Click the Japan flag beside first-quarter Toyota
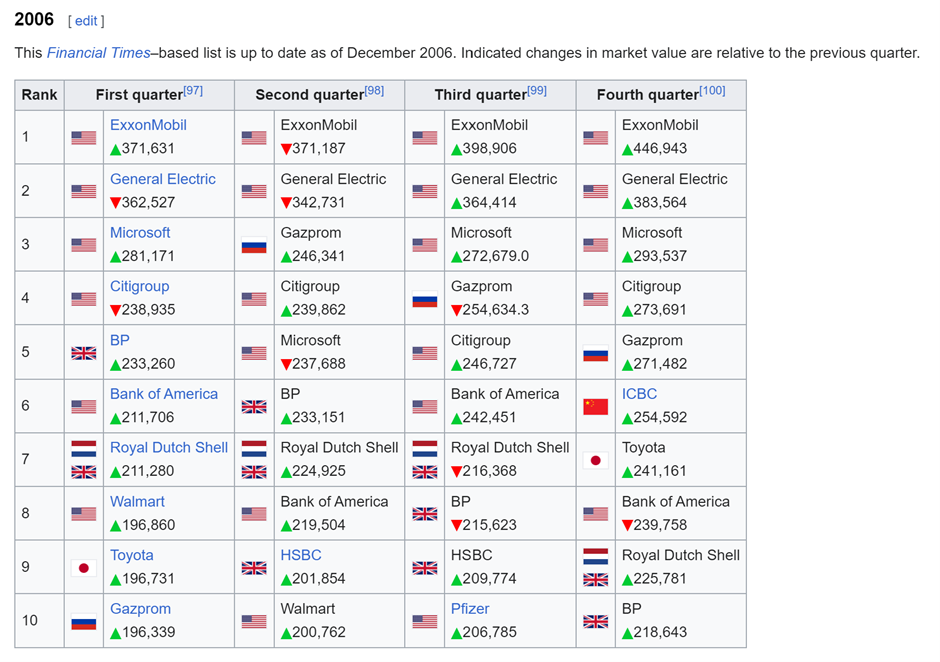940x662 pixels. 84,567
